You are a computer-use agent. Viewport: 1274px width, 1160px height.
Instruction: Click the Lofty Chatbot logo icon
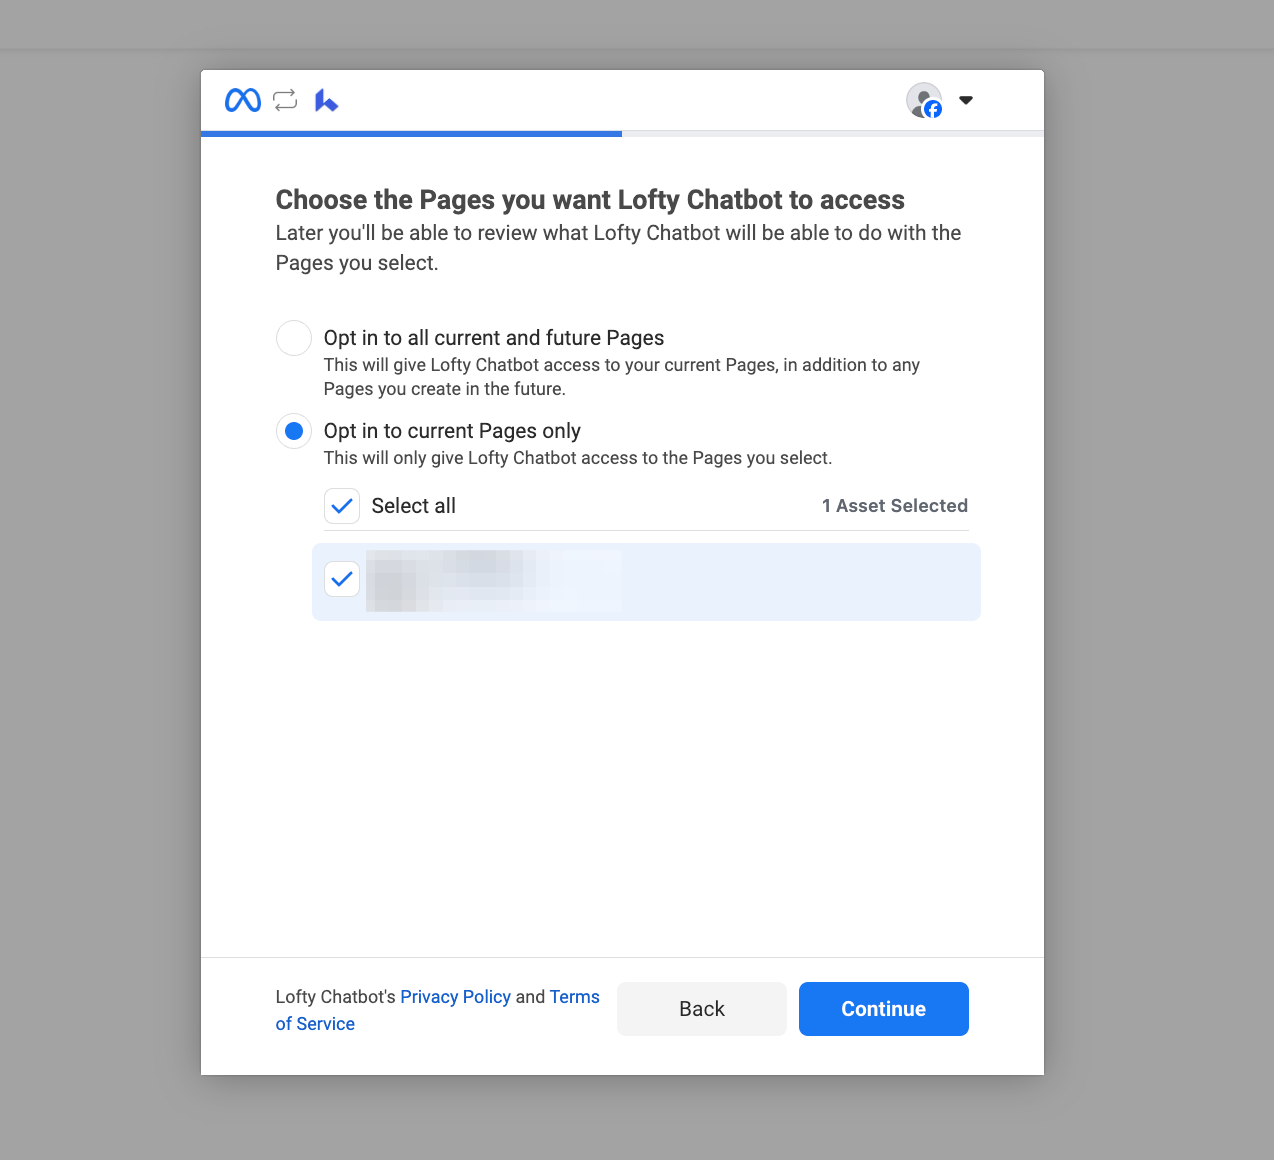click(326, 100)
